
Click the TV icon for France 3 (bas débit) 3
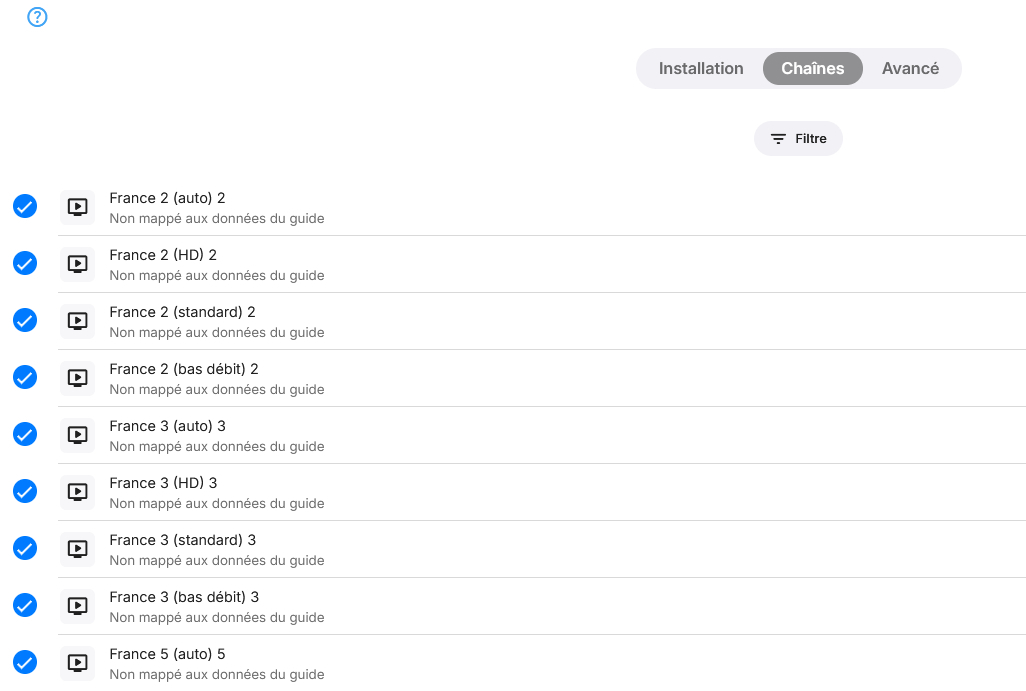pyautogui.click(x=77, y=606)
